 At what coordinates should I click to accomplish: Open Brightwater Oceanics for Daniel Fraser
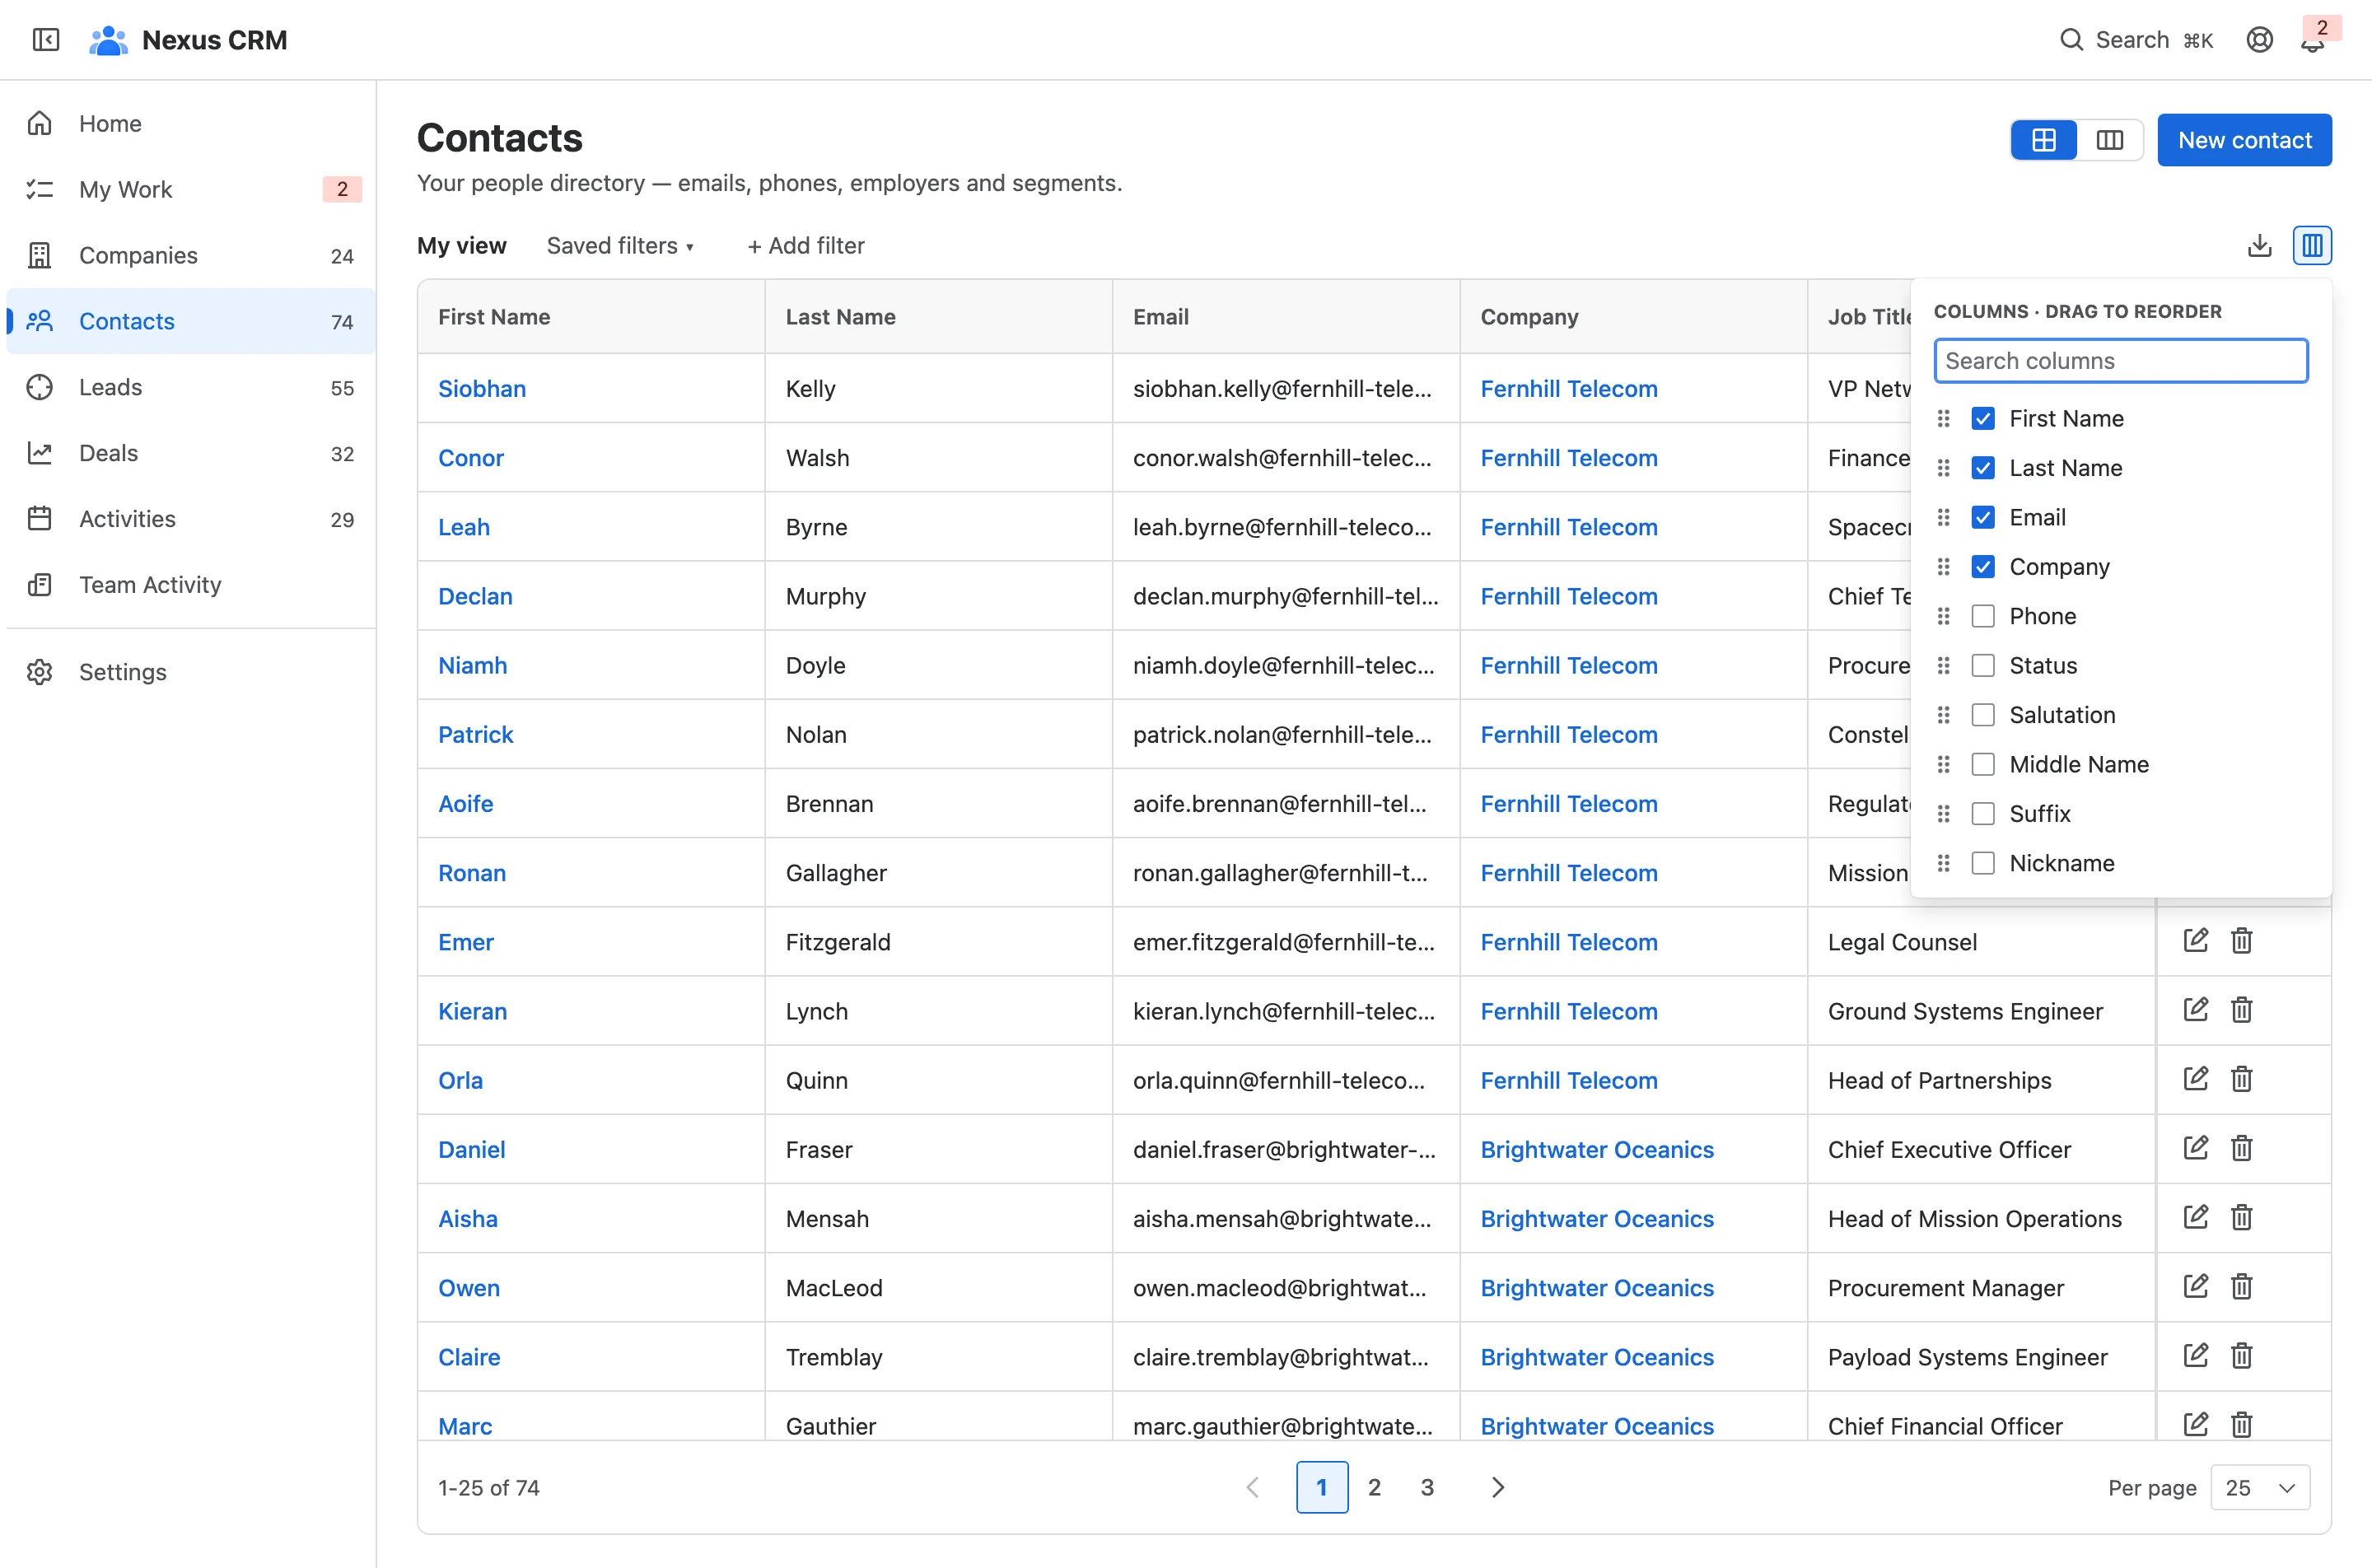point(1596,1149)
